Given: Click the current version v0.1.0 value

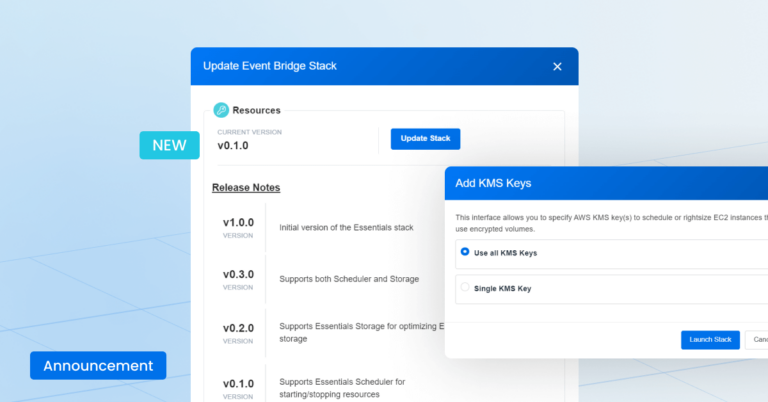Looking at the screenshot, I should pos(233,146).
